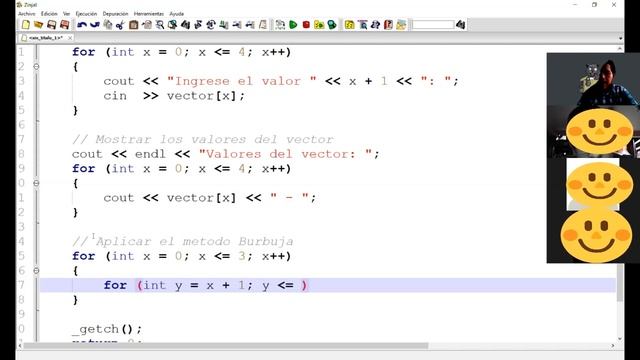Screen dimensions: 640x360
Task: Click the scroll left arrow
Action: 20,346
